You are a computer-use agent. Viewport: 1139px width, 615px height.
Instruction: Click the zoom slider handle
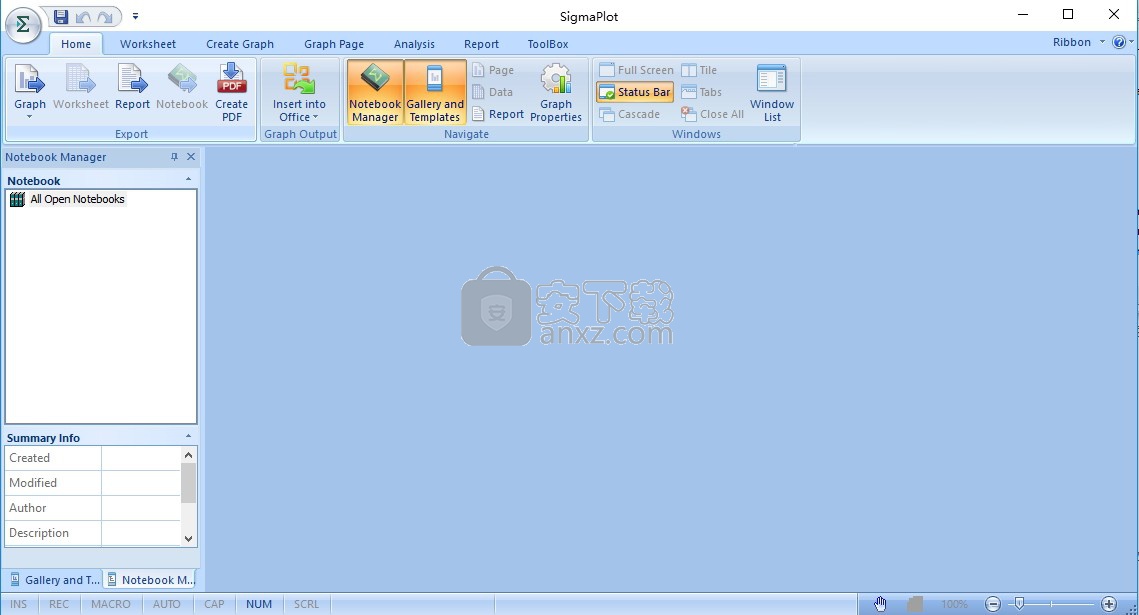(x=1019, y=603)
